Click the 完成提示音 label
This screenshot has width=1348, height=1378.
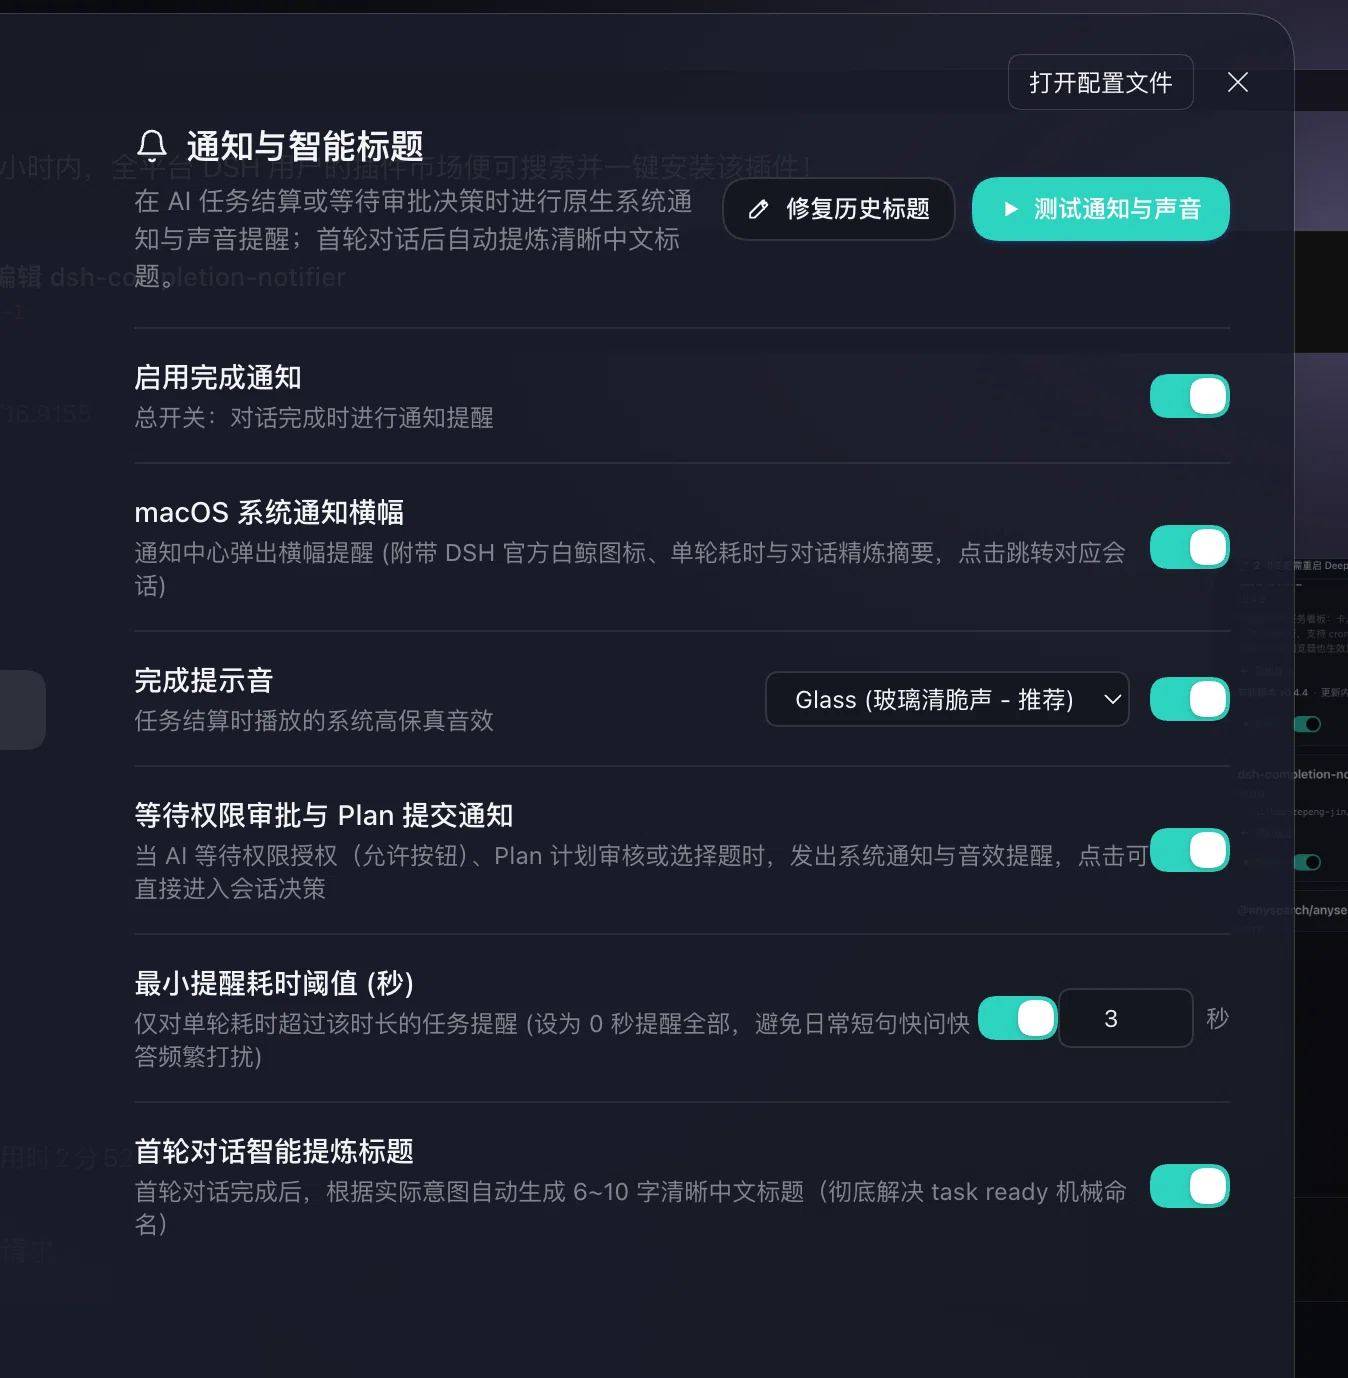(x=204, y=680)
